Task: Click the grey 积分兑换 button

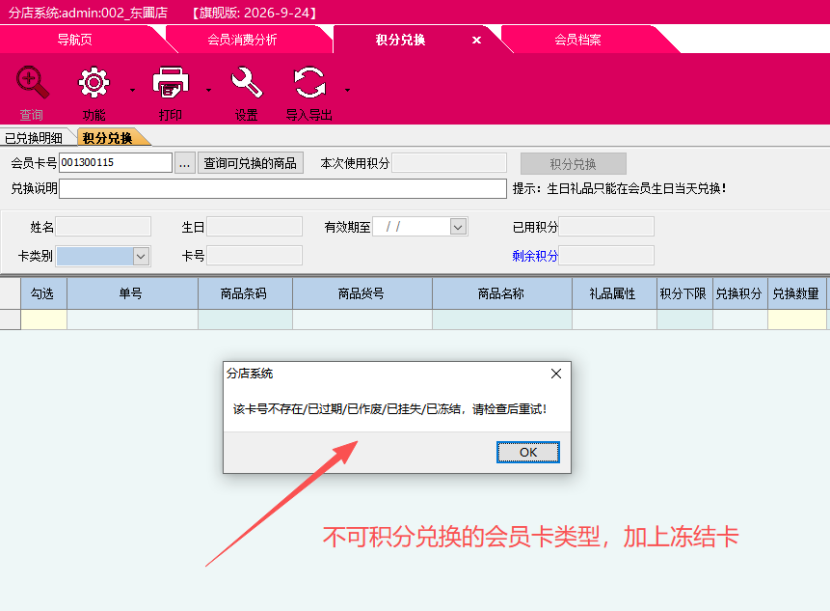Action: pos(573,164)
